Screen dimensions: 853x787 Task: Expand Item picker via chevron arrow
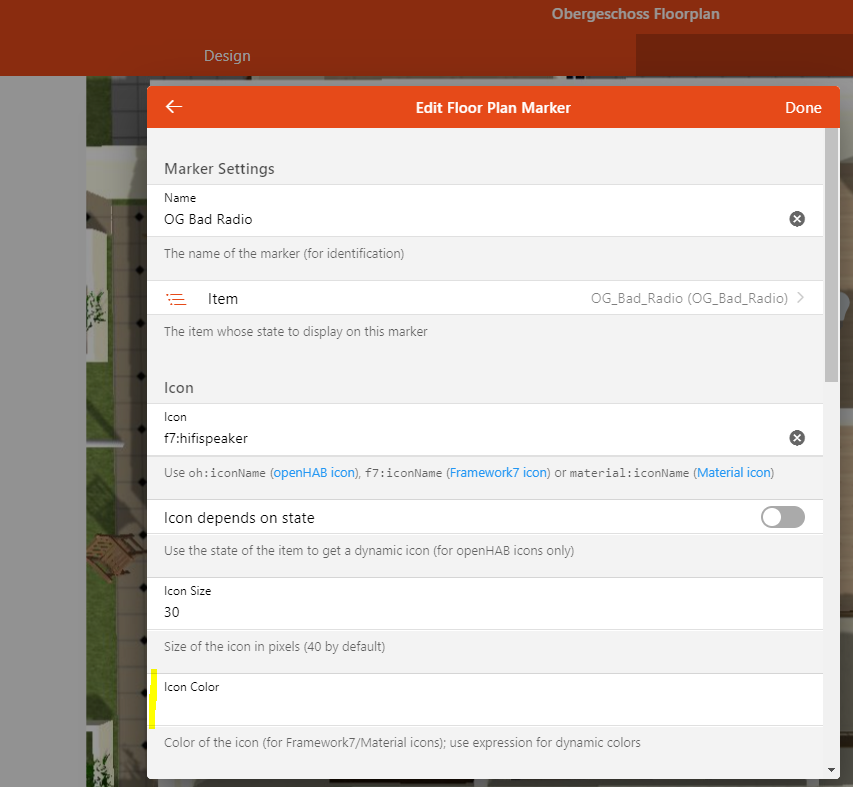click(801, 298)
